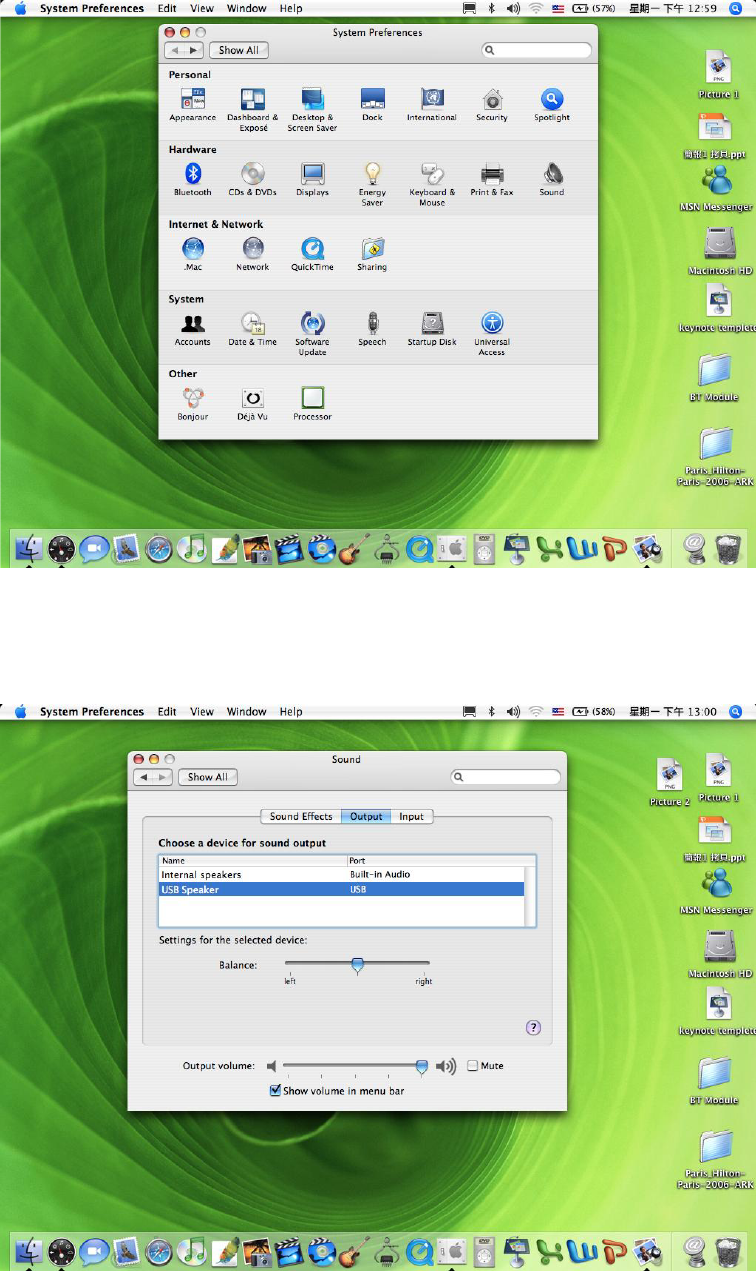The image size is (756, 1271).
Task: Open Software Update preferences
Action: tap(312, 334)
